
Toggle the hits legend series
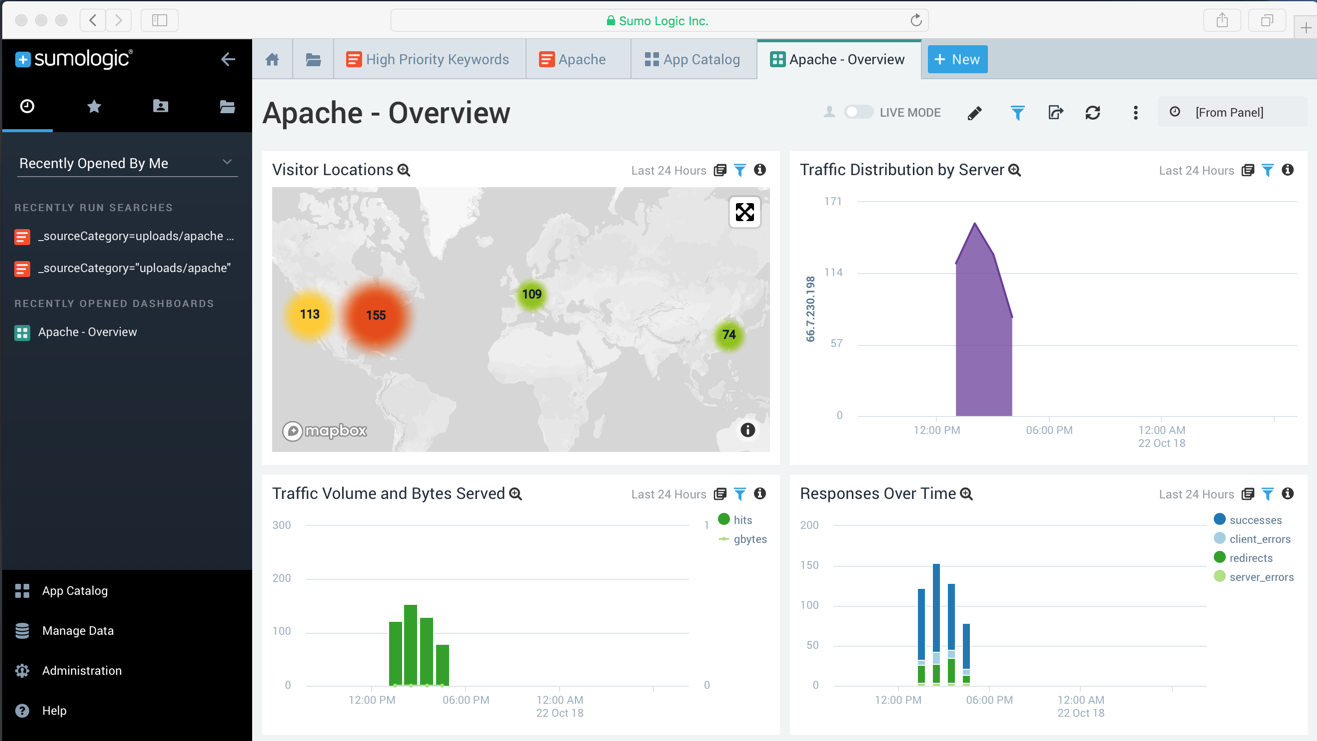741,520
